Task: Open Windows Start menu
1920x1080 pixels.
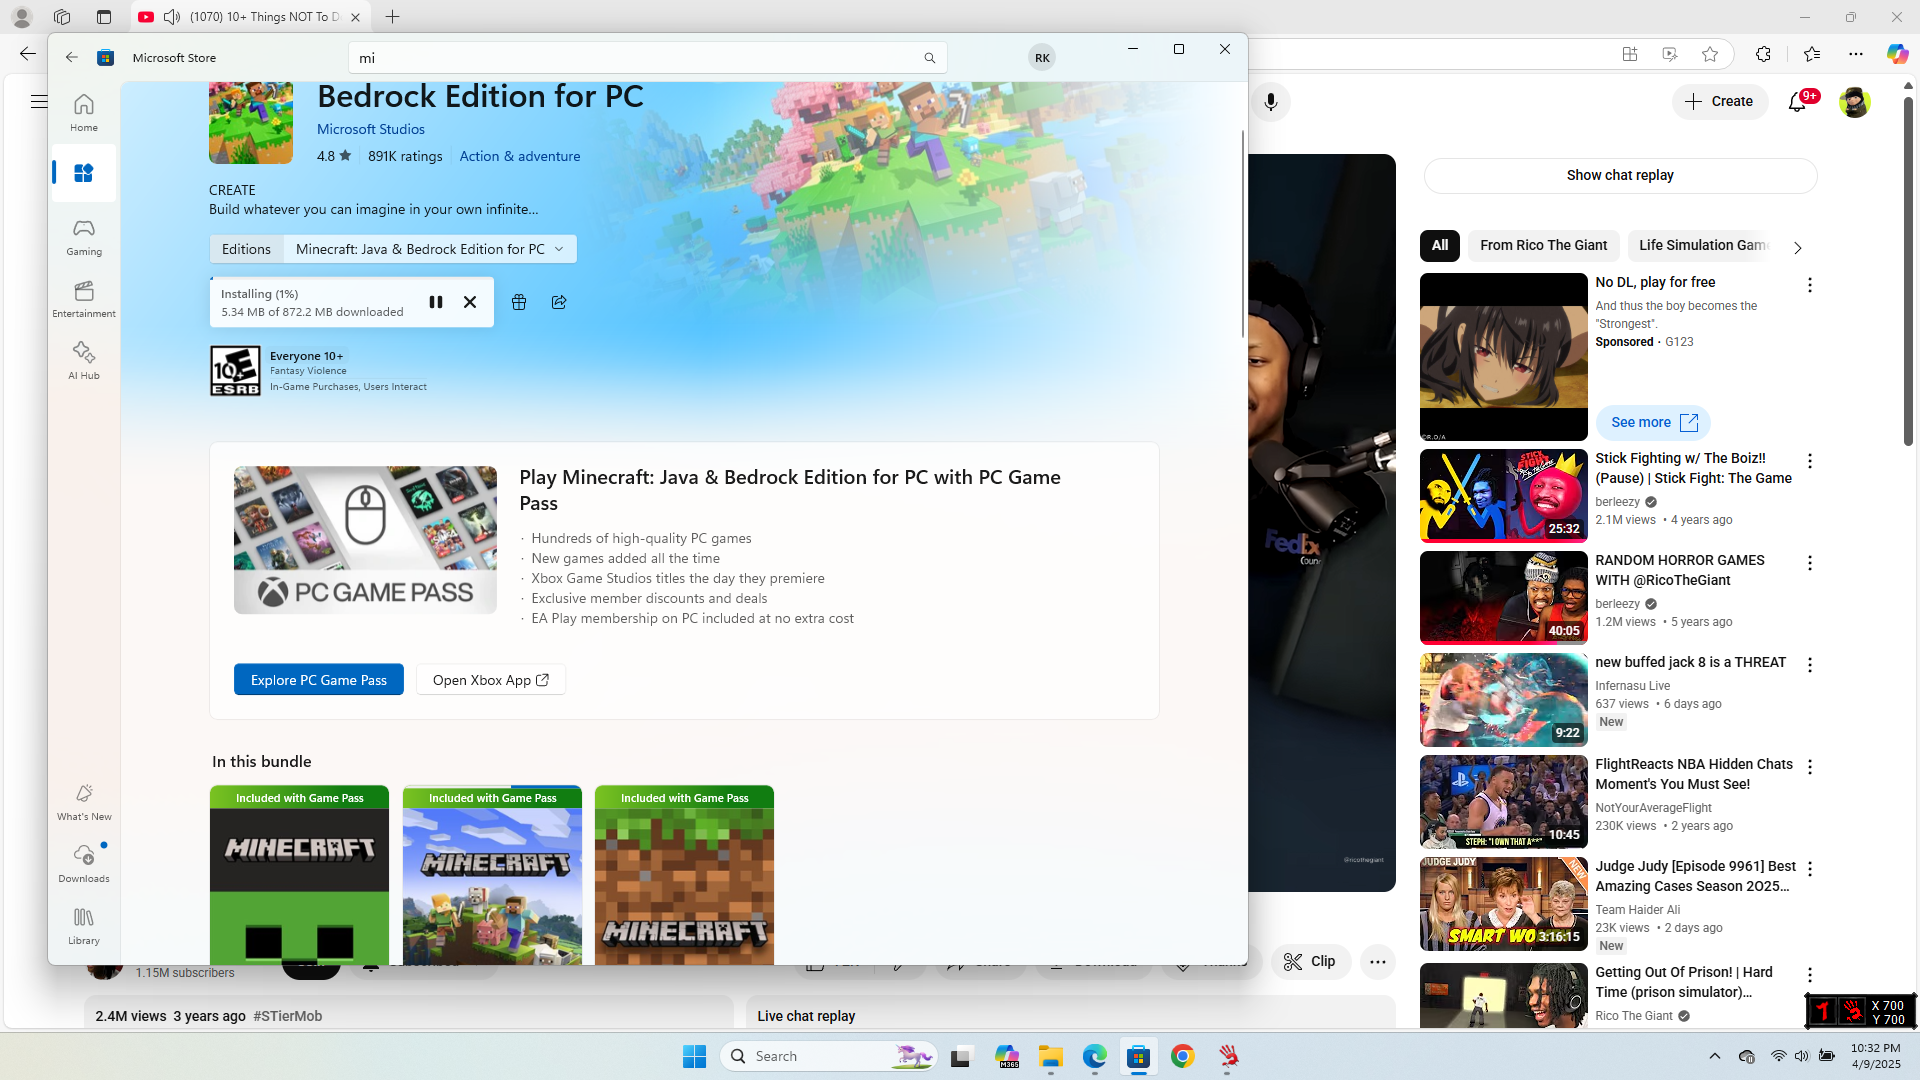Action: click(694, 1056)
